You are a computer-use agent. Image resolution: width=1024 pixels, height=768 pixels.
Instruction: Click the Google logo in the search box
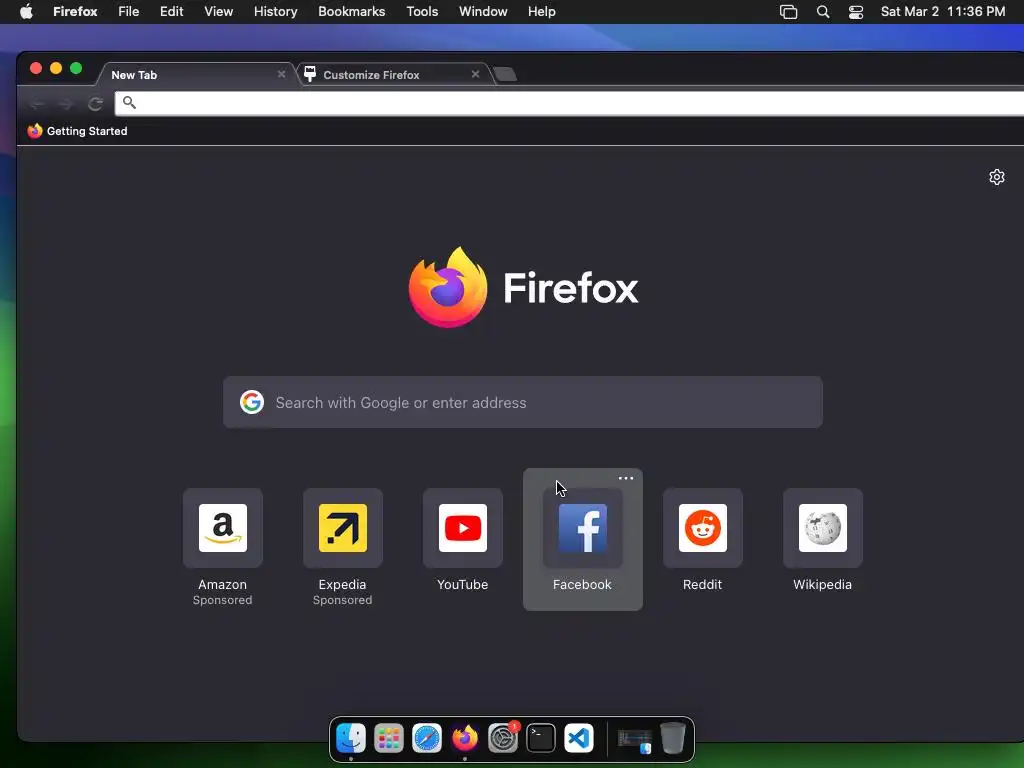[x=251, y=402]
